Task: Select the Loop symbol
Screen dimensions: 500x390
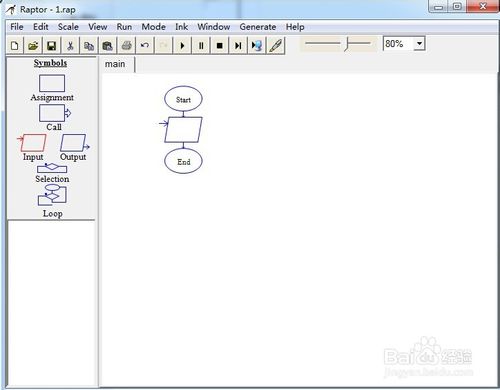Action: click(52, 201)
